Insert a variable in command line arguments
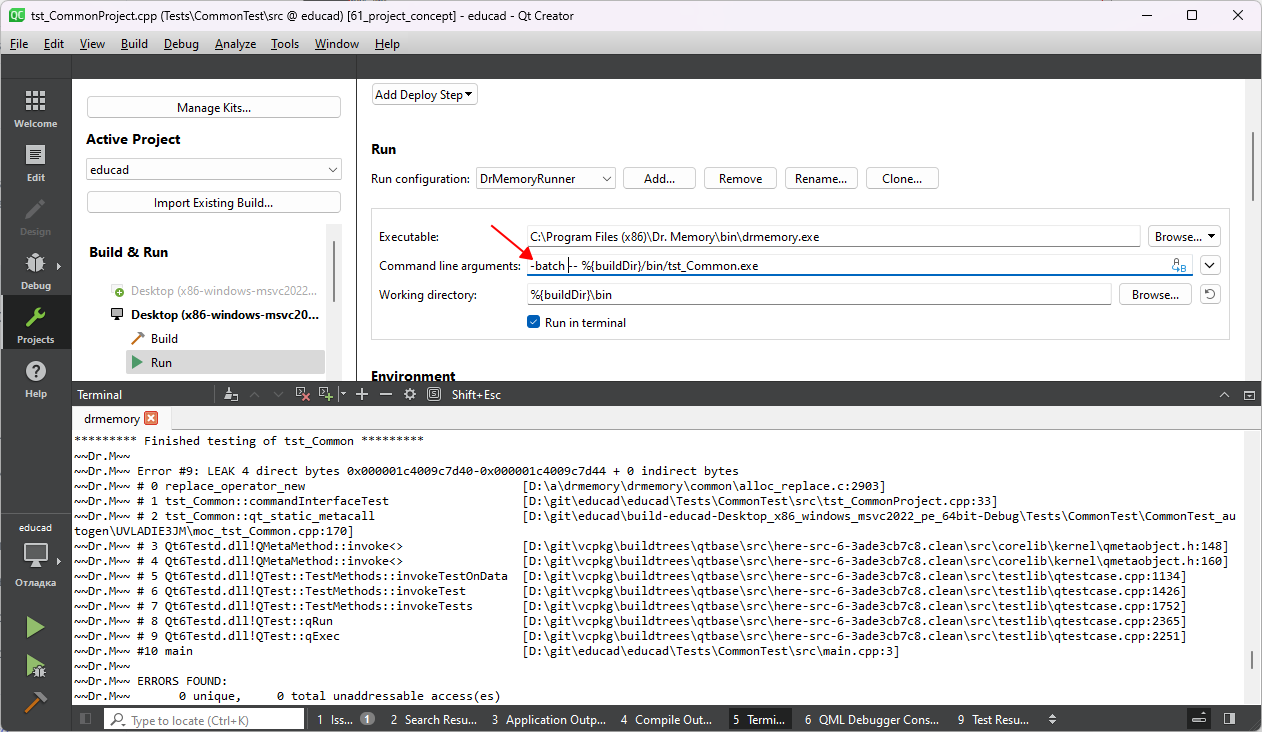The width and height of the screenshot is (1262, 732). point(1180,265)
